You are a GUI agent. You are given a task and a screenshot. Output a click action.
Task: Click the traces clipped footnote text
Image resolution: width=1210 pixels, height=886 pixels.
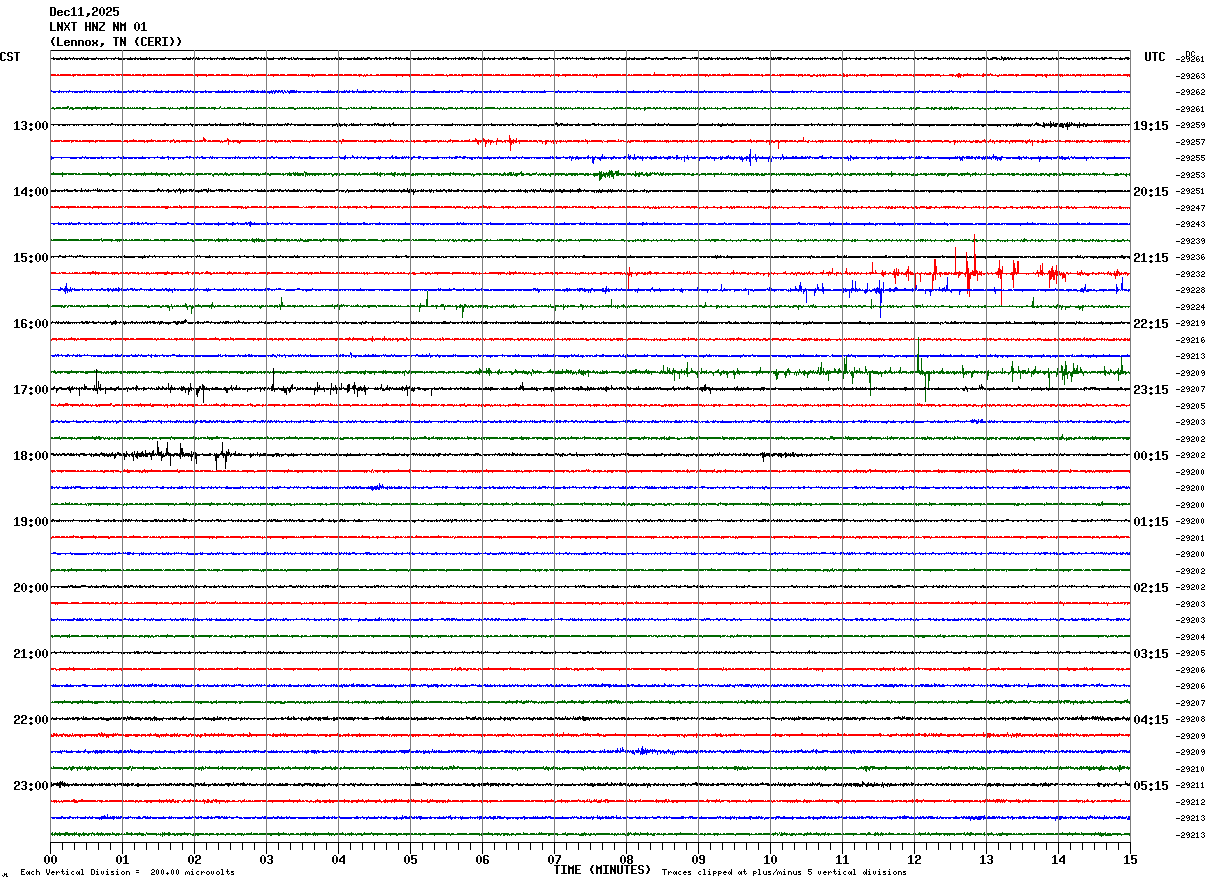coord(784,873)
